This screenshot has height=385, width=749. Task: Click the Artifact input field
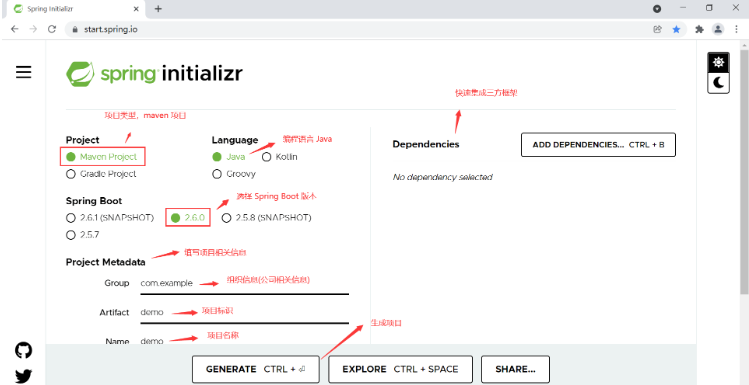point(244,313)
